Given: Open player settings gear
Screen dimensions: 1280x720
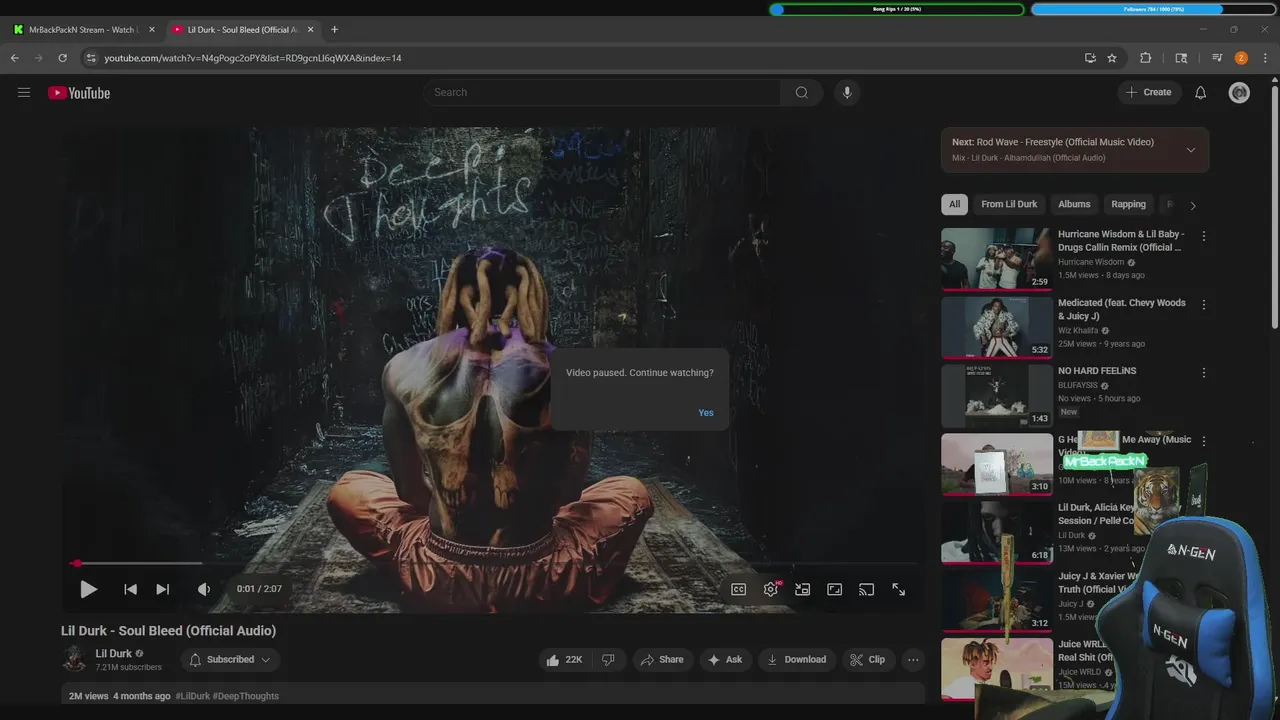Looking at the screenshot, I should [771, 590].
